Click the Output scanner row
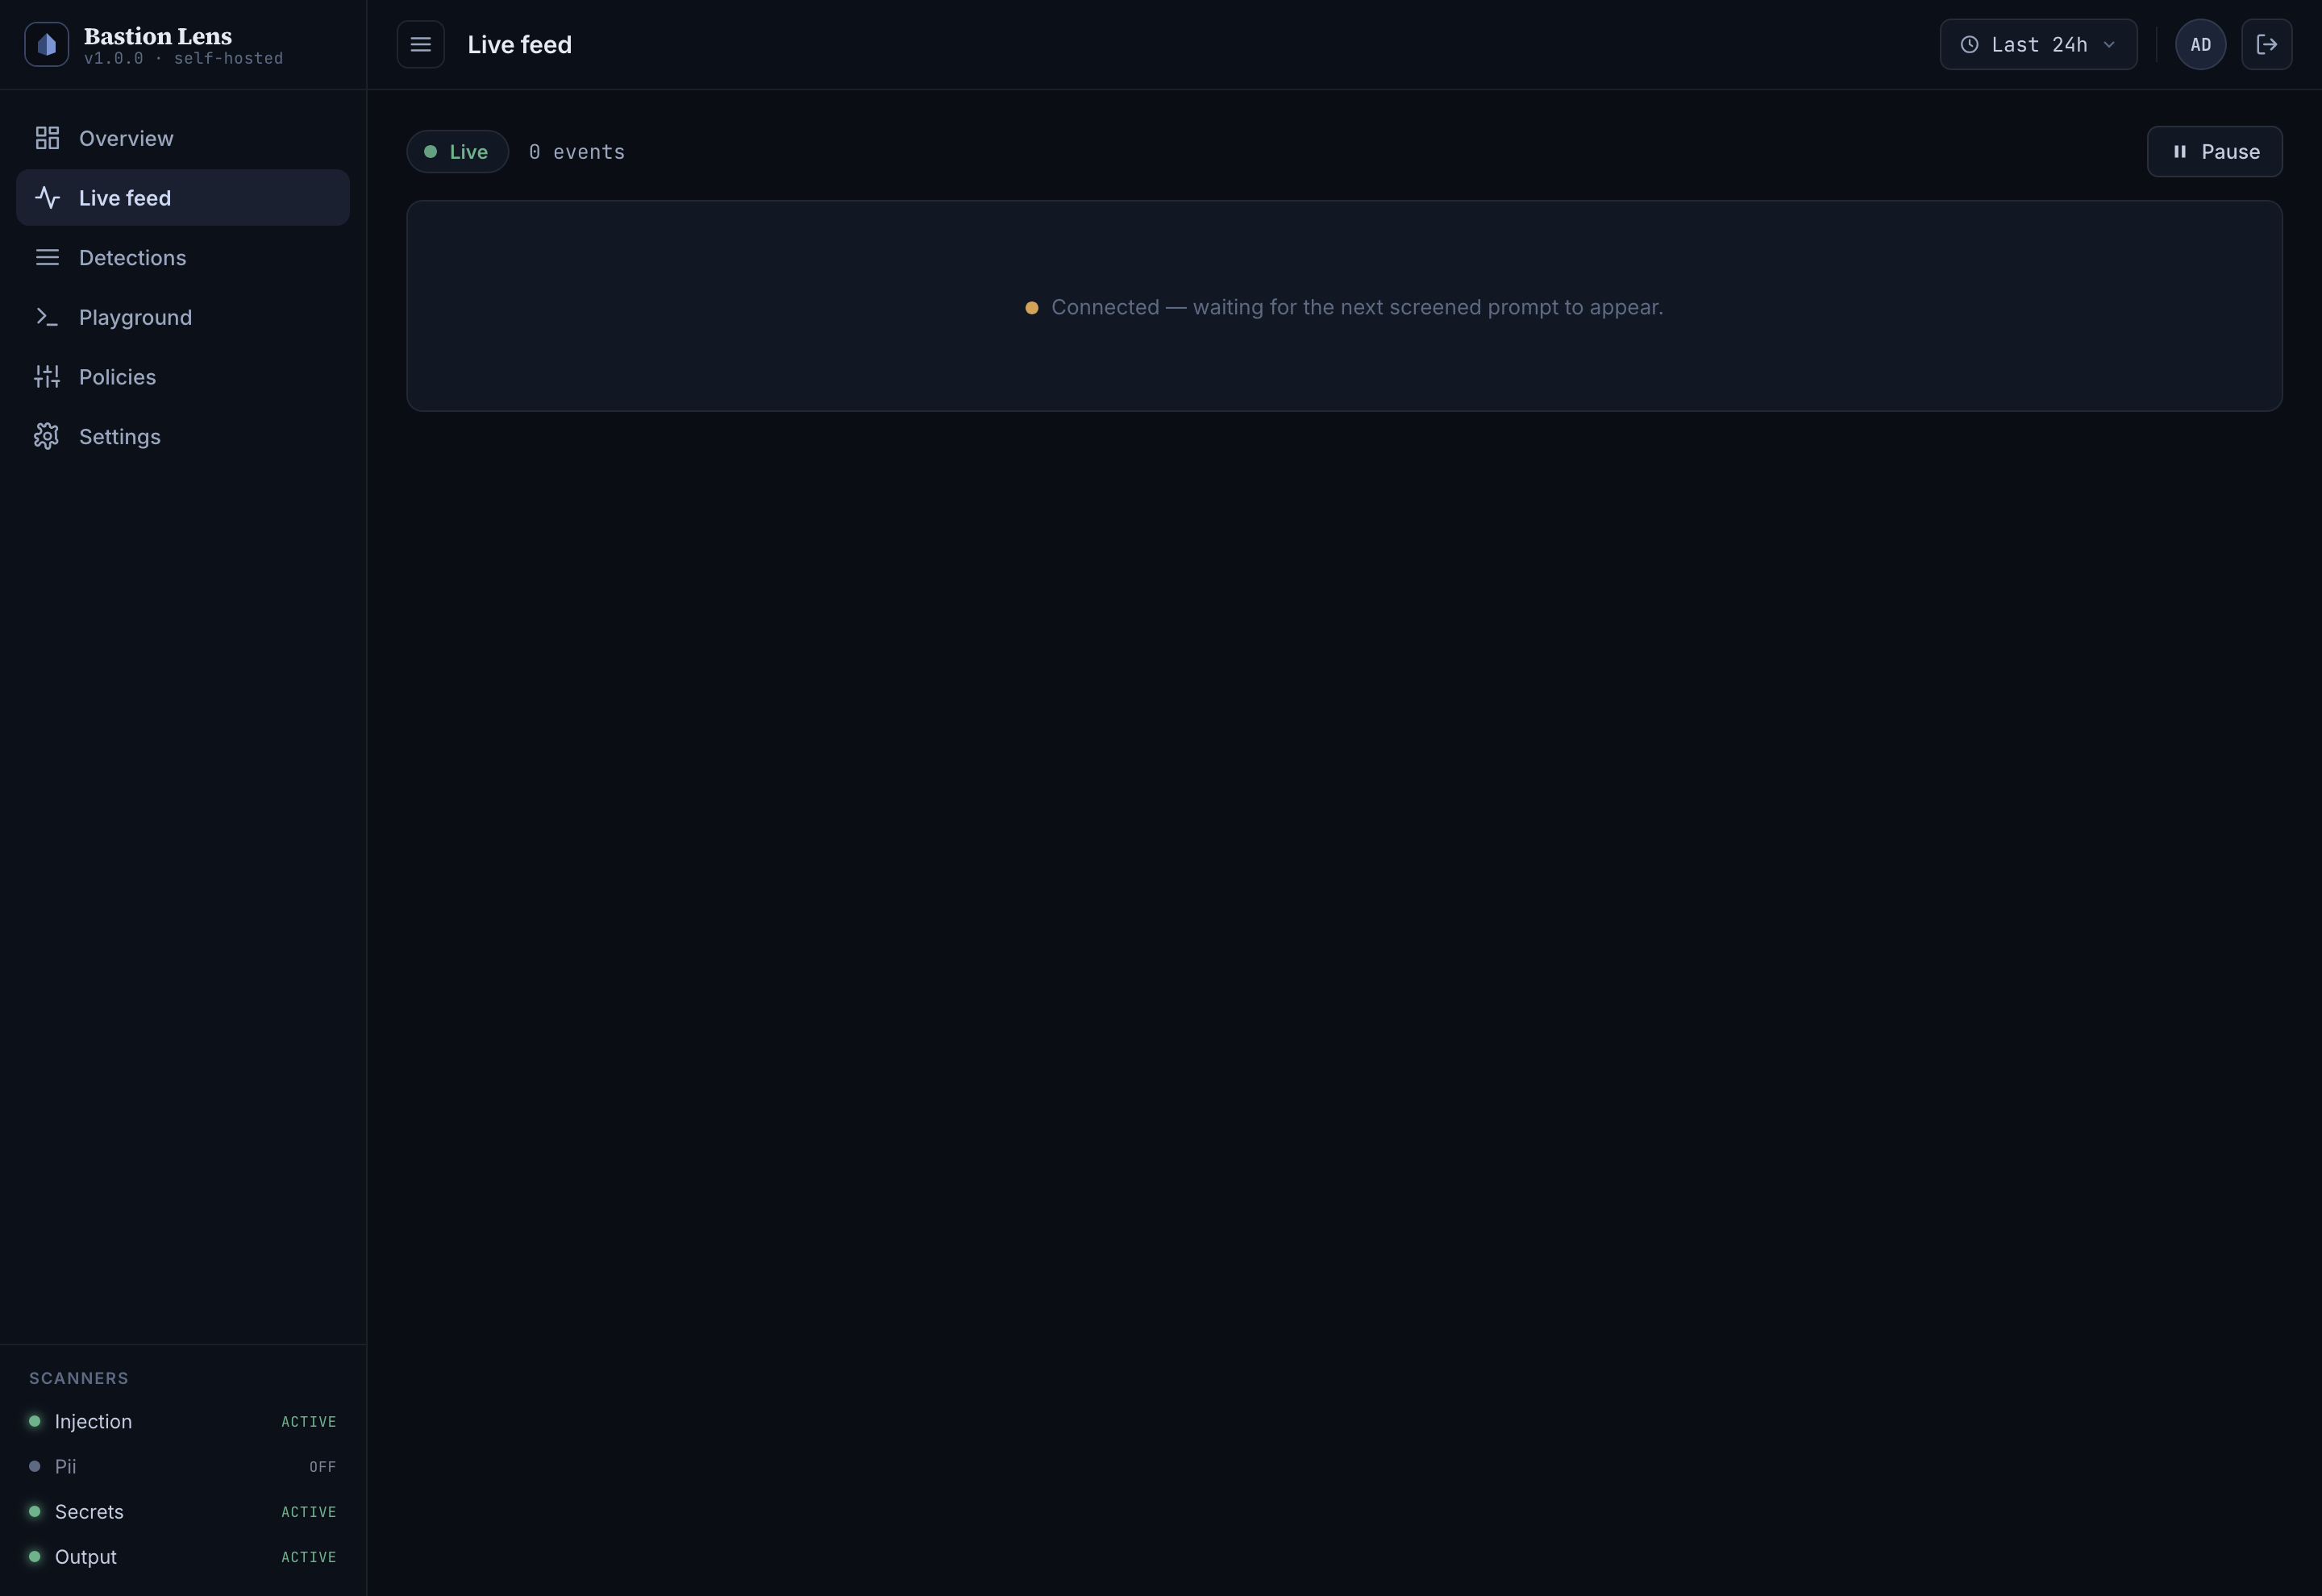Viewport: 2322px width, 1596px height. coord(183,1558)
